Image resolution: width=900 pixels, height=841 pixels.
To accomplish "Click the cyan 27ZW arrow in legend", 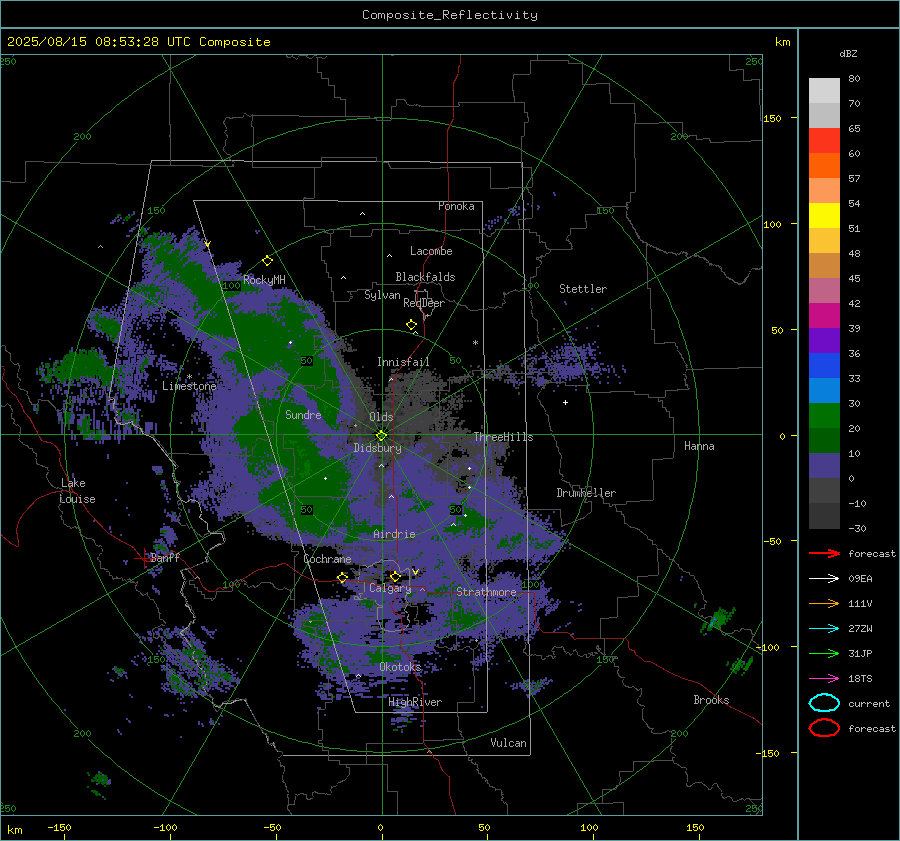I will 824,629.
